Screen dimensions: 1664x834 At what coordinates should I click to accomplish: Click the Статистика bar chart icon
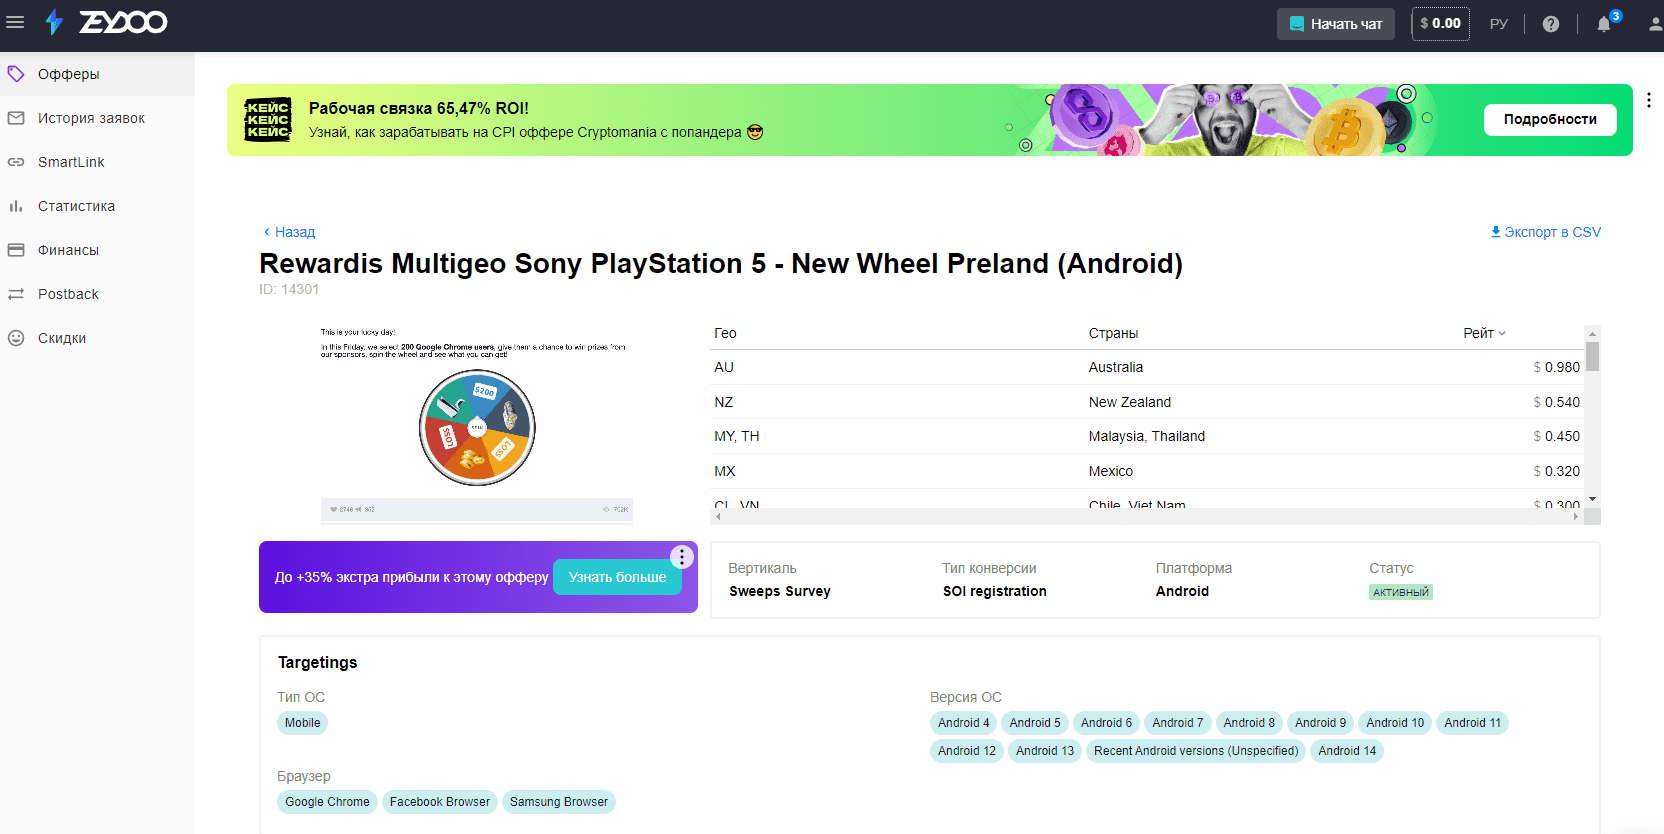pyautogui.click(x=16, y=206)
